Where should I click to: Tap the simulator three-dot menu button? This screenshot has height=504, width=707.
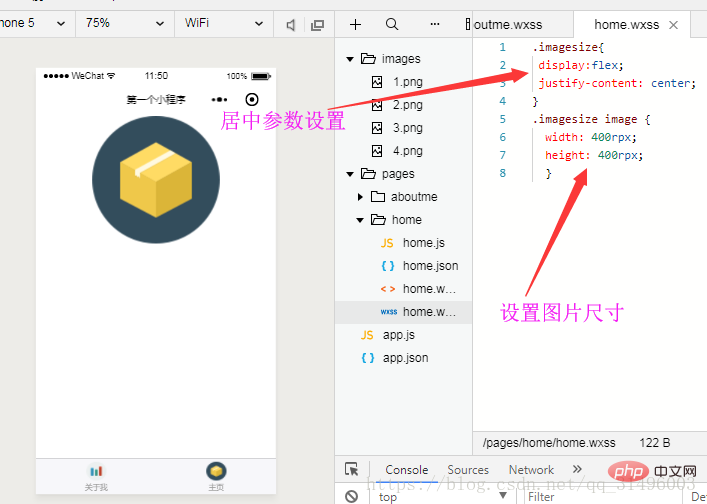pyautogui.click(x=220, y=100)
